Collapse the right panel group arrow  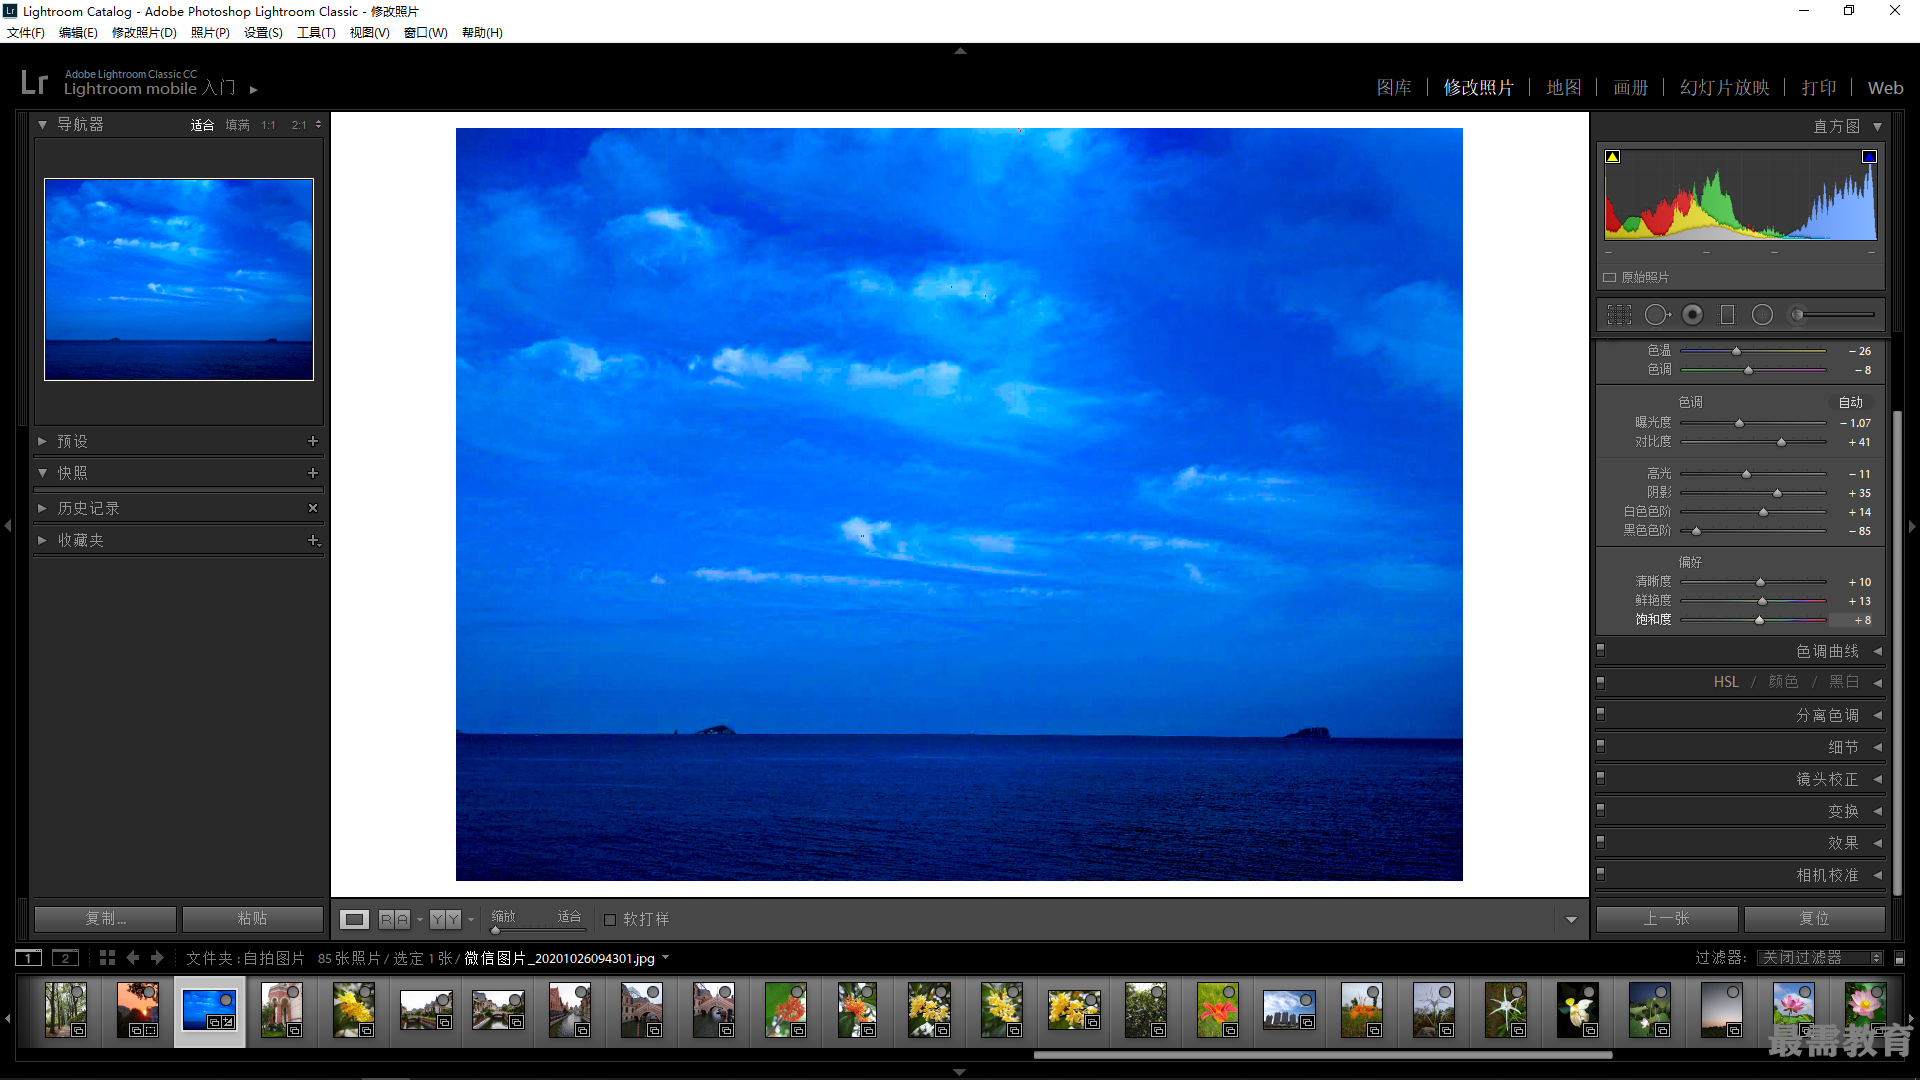click(1912, 525)
